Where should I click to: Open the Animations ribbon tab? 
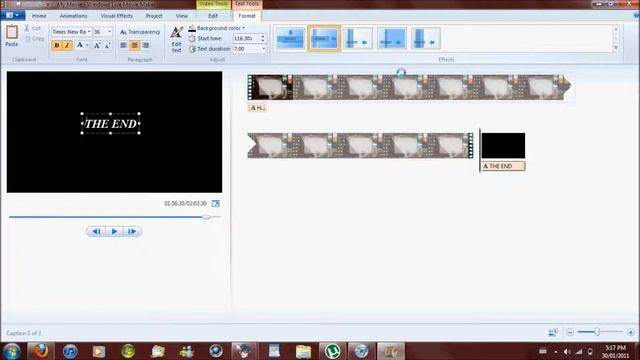click(73, 16)
